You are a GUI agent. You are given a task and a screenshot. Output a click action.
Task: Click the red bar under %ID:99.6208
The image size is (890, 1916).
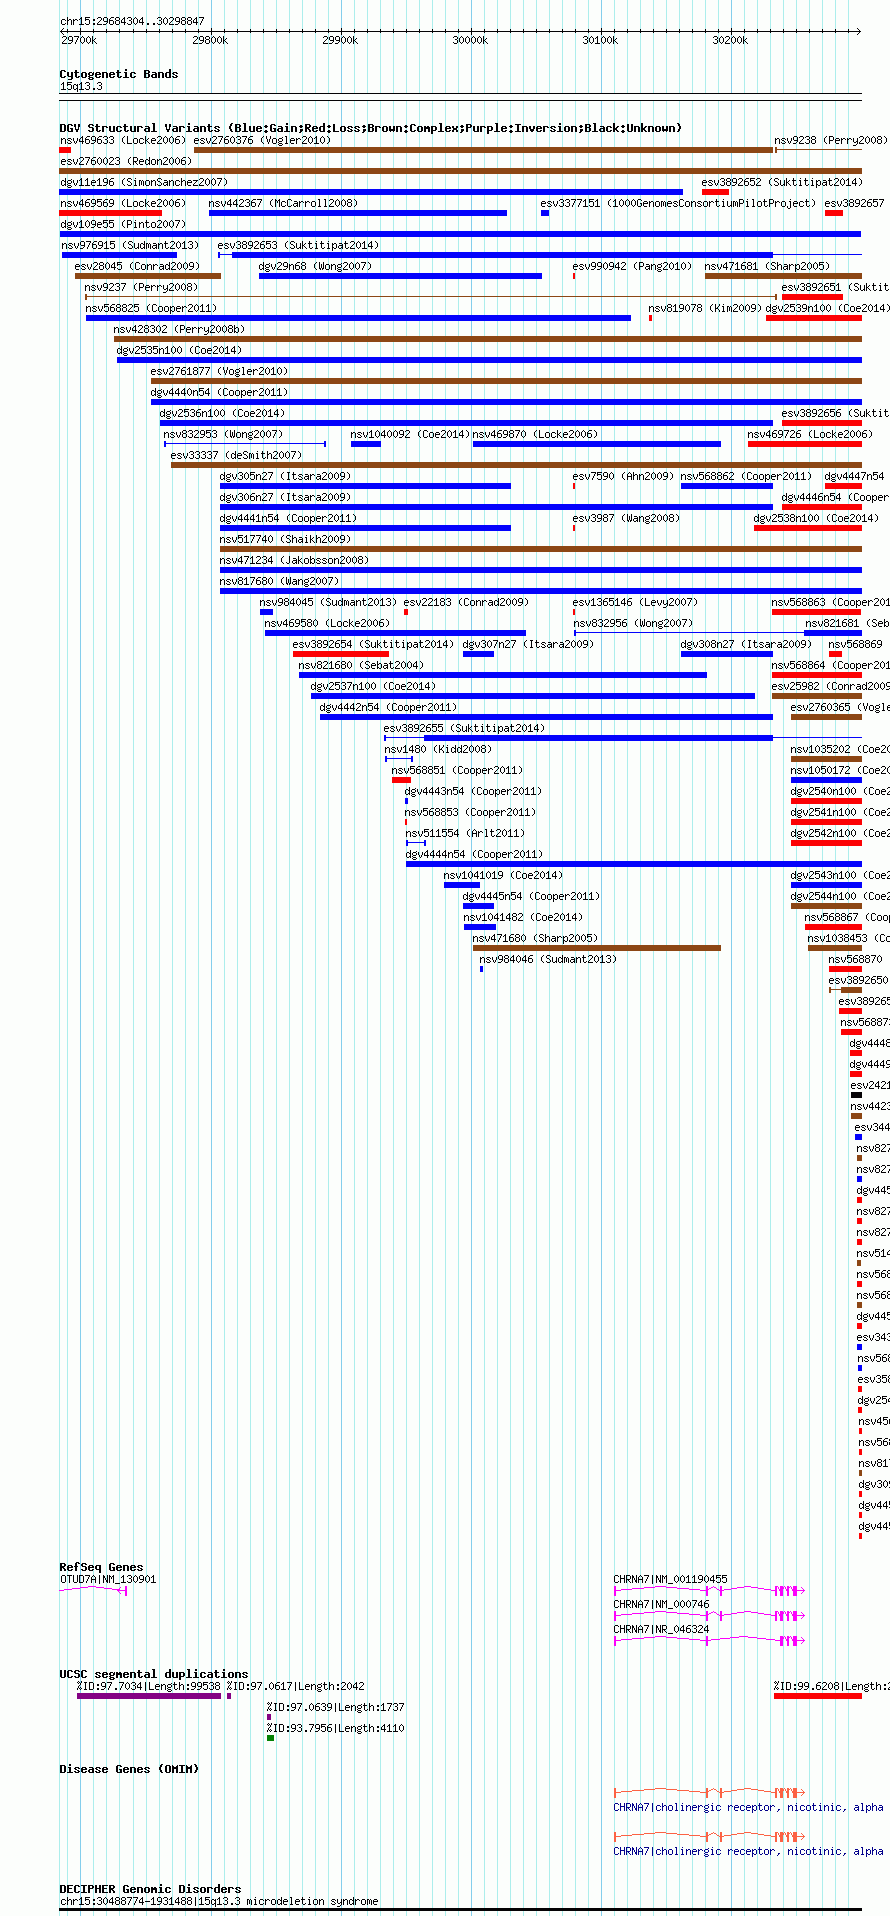point(817,1696)
